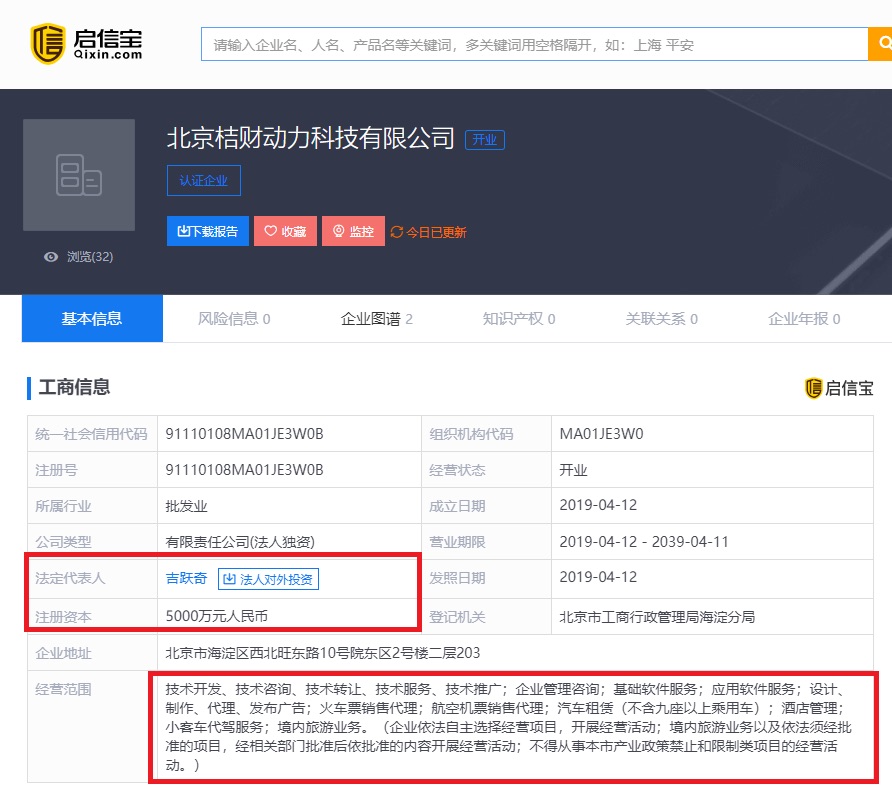Click the eye icon beside view count
The height and width of the screenshot is (794, 892).
tap(51, 257)
